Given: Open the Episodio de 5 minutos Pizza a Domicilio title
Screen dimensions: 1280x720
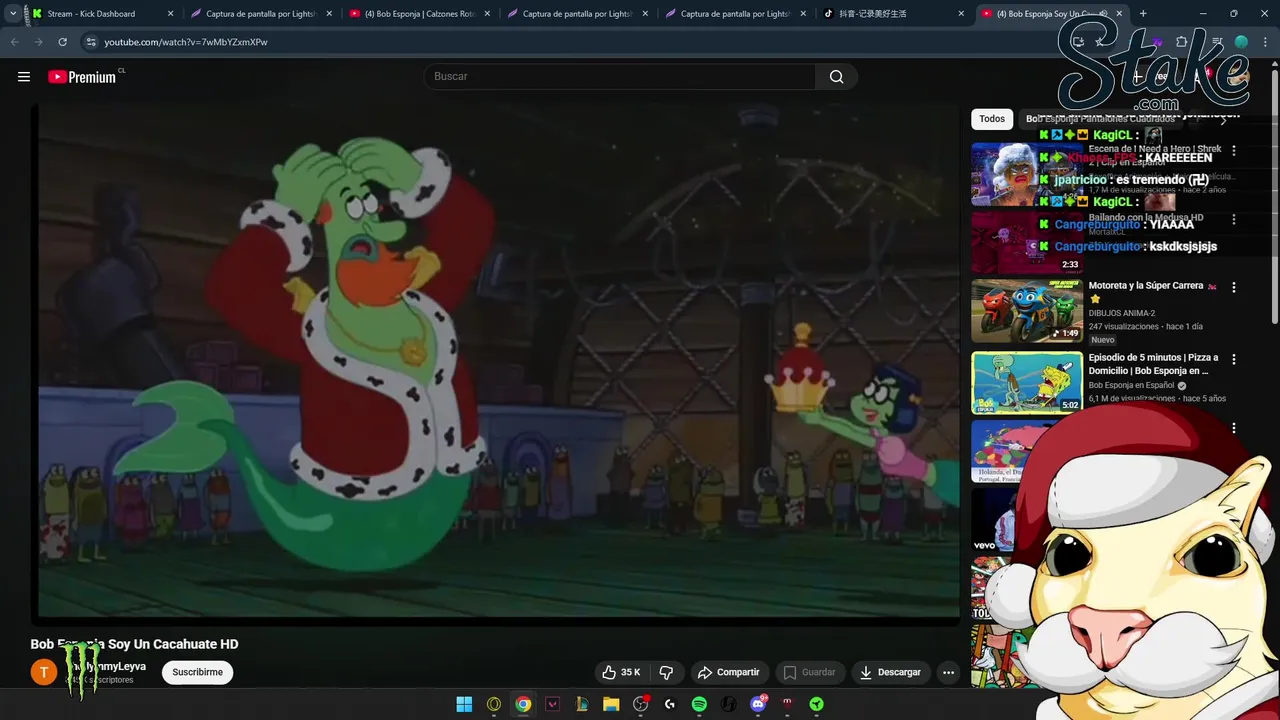Looking at the screenshot, I should [x=1153, y=364].
